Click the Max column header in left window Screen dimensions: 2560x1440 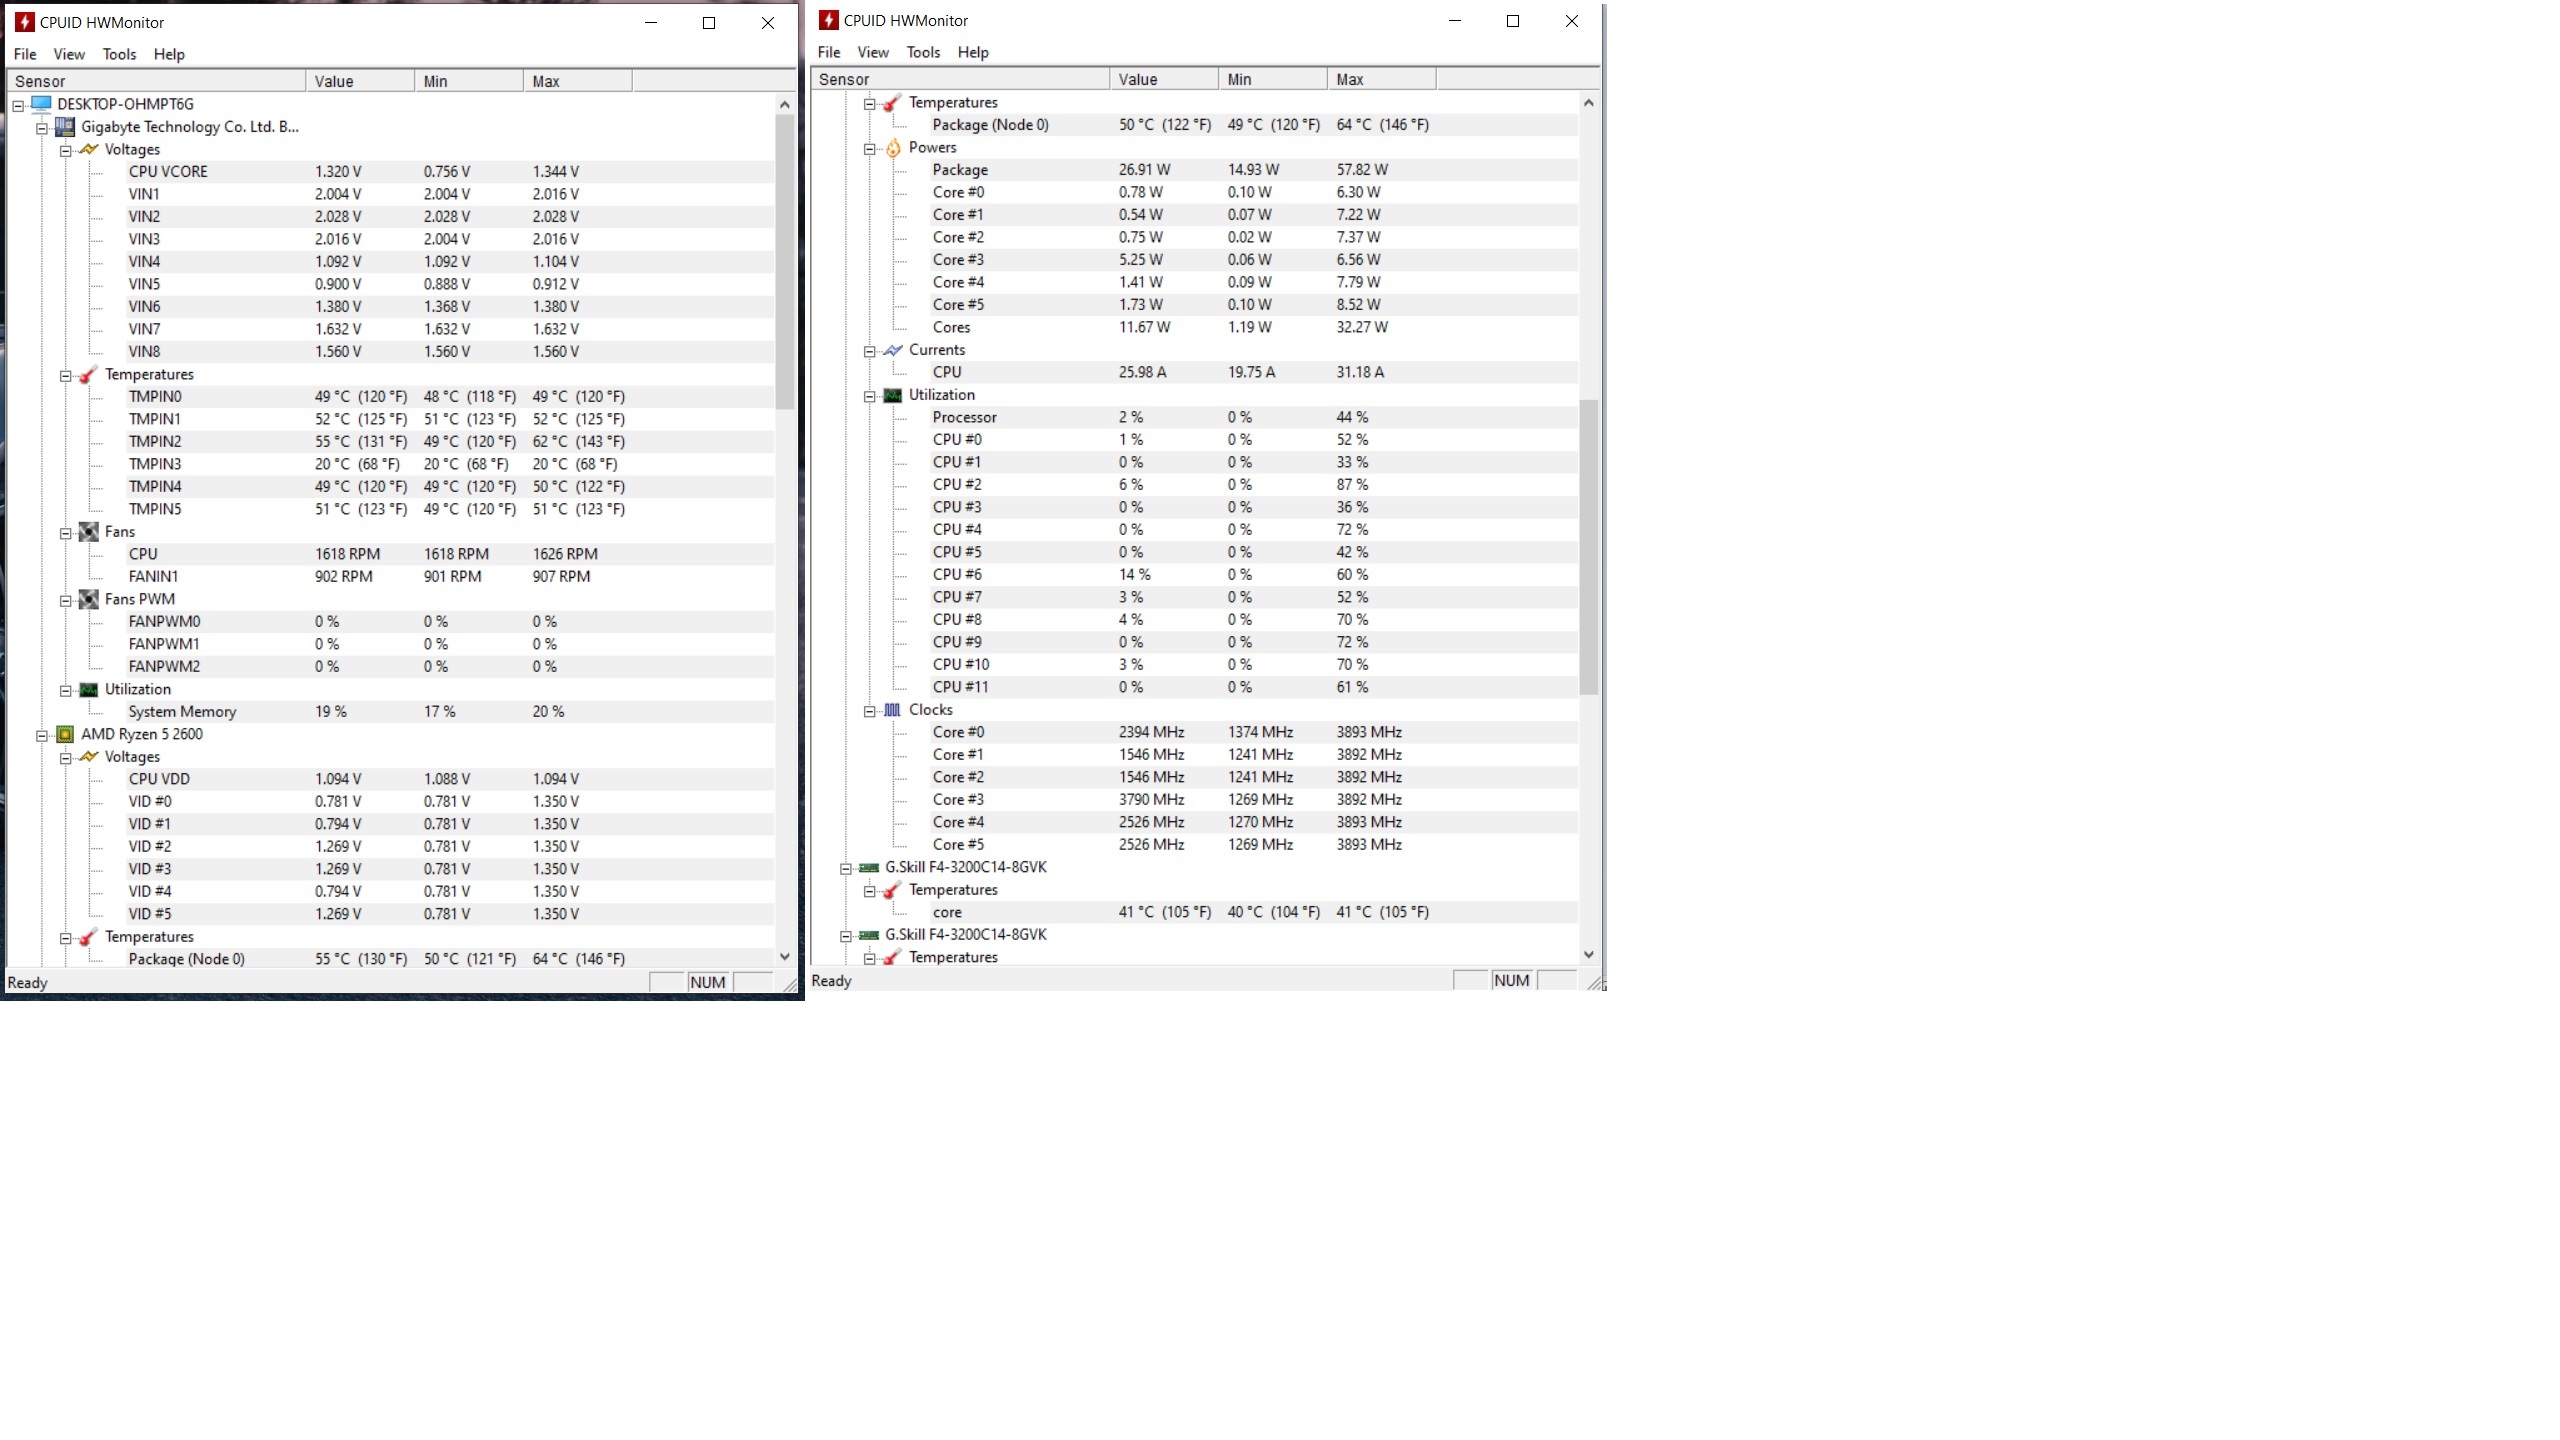click(x=576, y=81)
